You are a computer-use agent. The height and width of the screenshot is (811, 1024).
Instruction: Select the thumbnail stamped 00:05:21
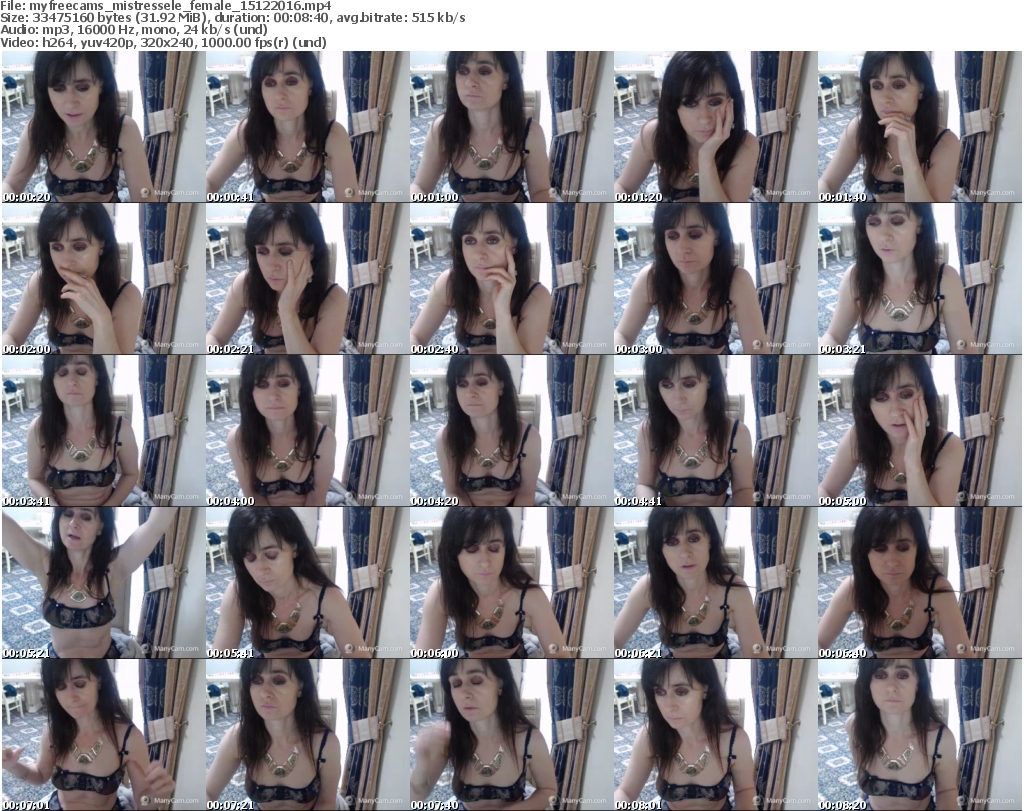click(103, 582)
